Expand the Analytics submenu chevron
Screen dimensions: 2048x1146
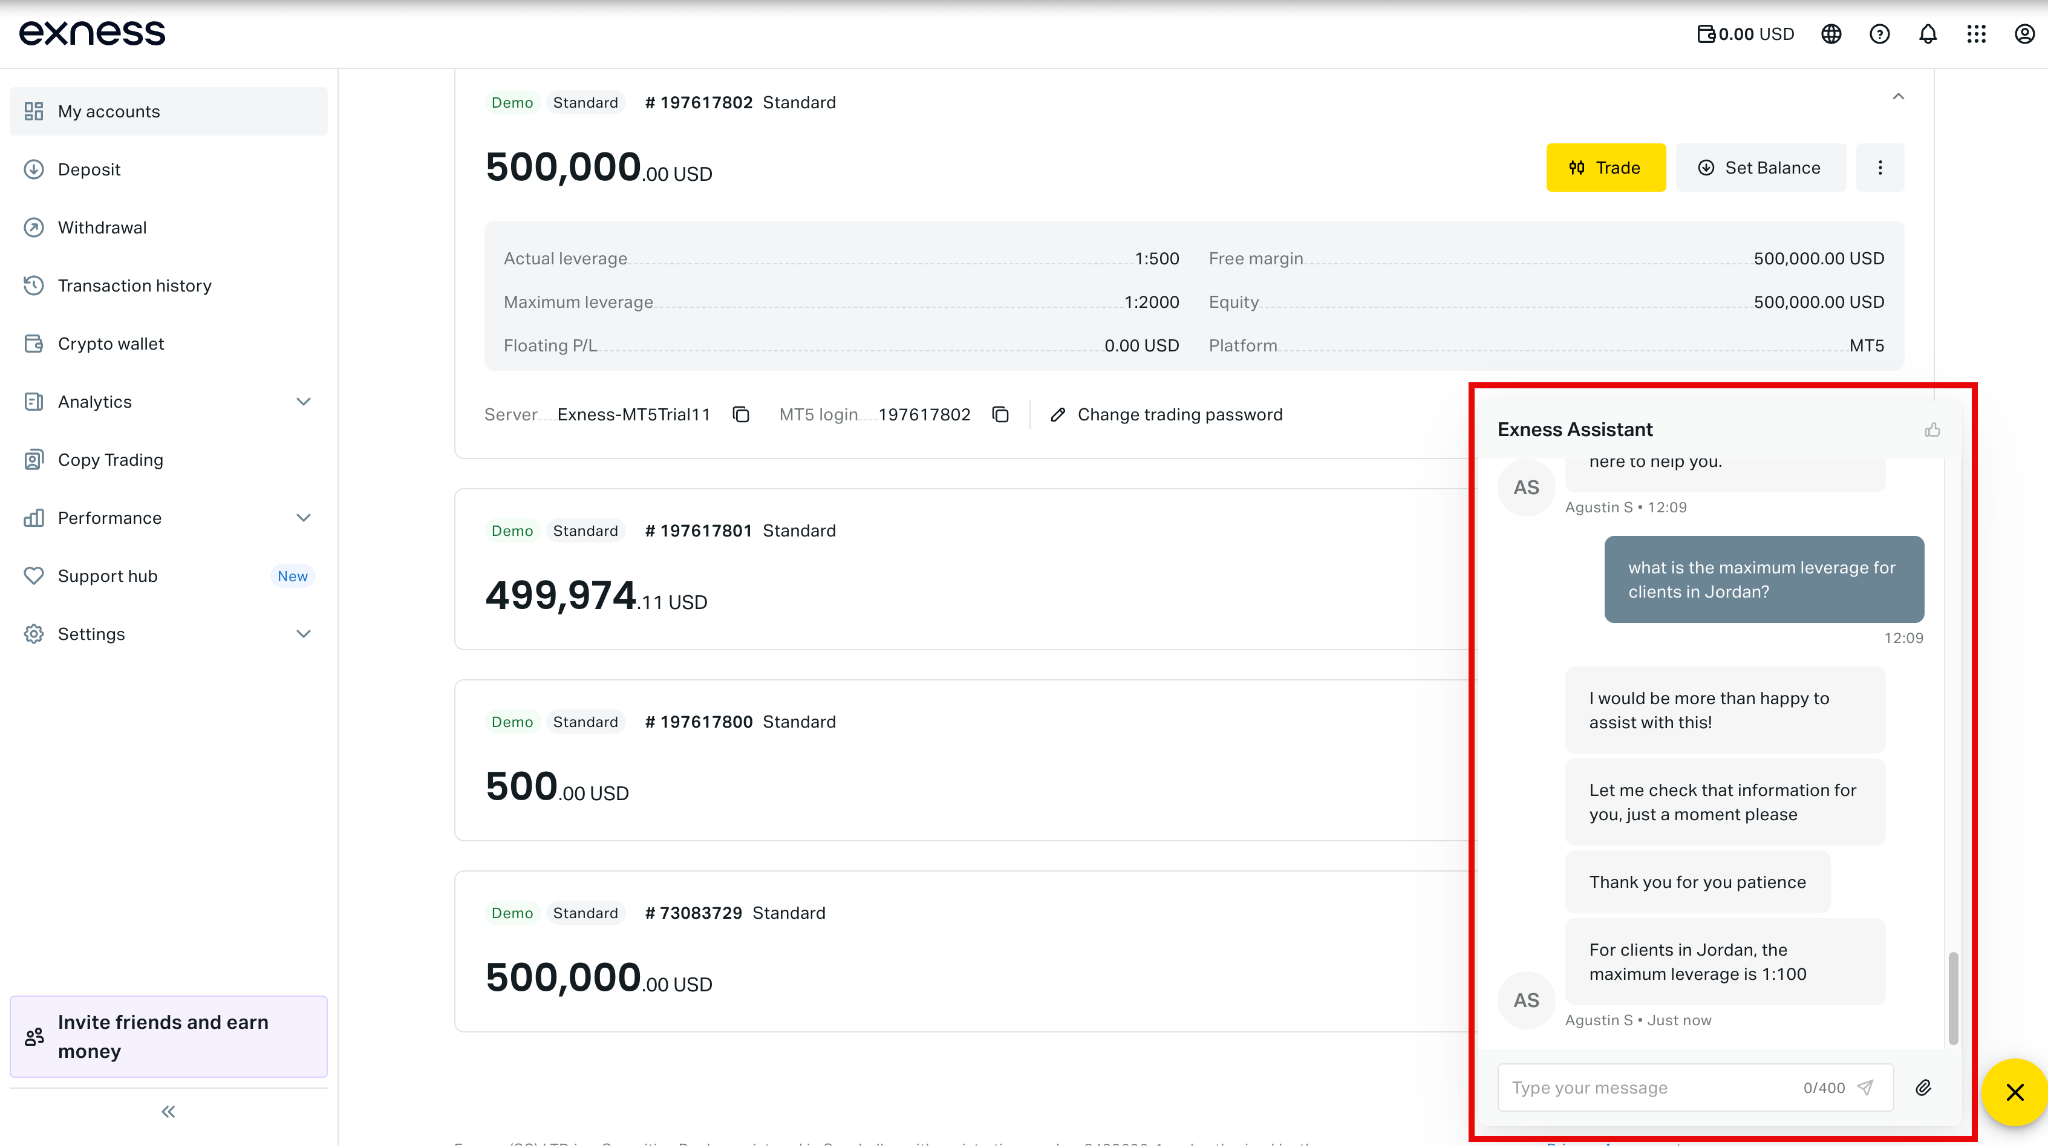[x=304, y=401]
